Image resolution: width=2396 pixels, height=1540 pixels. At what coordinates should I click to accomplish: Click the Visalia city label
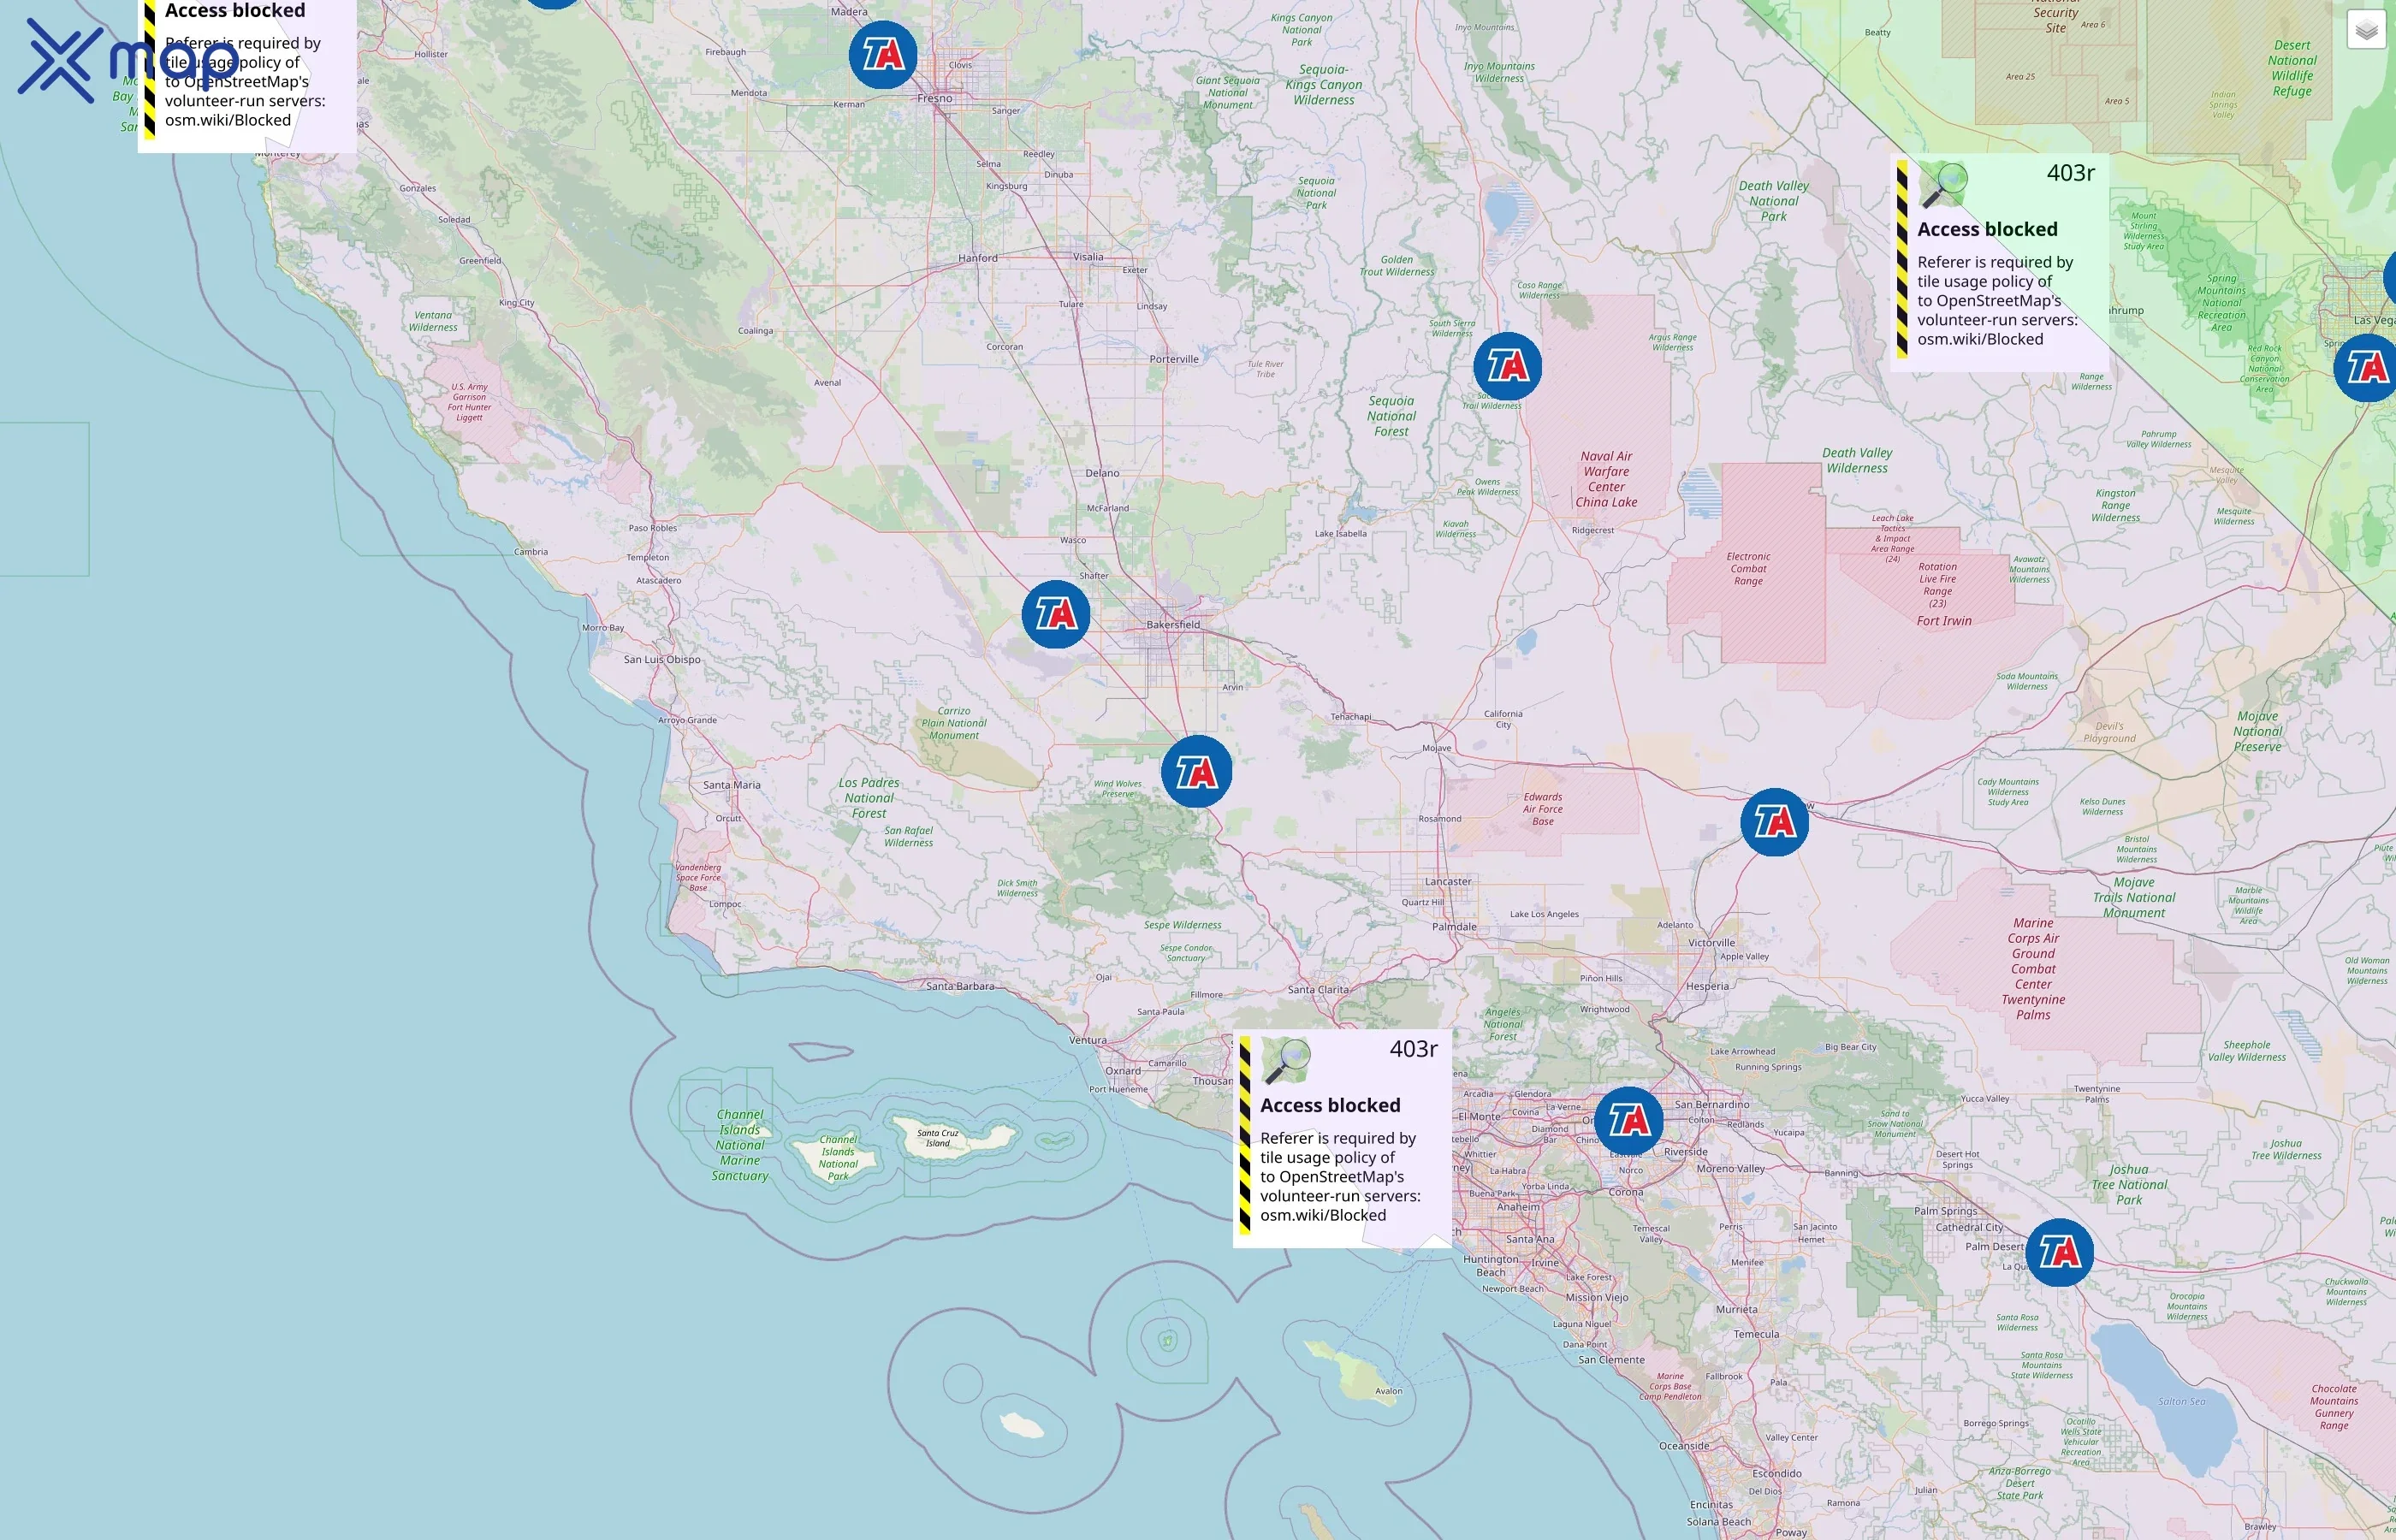1088,256
